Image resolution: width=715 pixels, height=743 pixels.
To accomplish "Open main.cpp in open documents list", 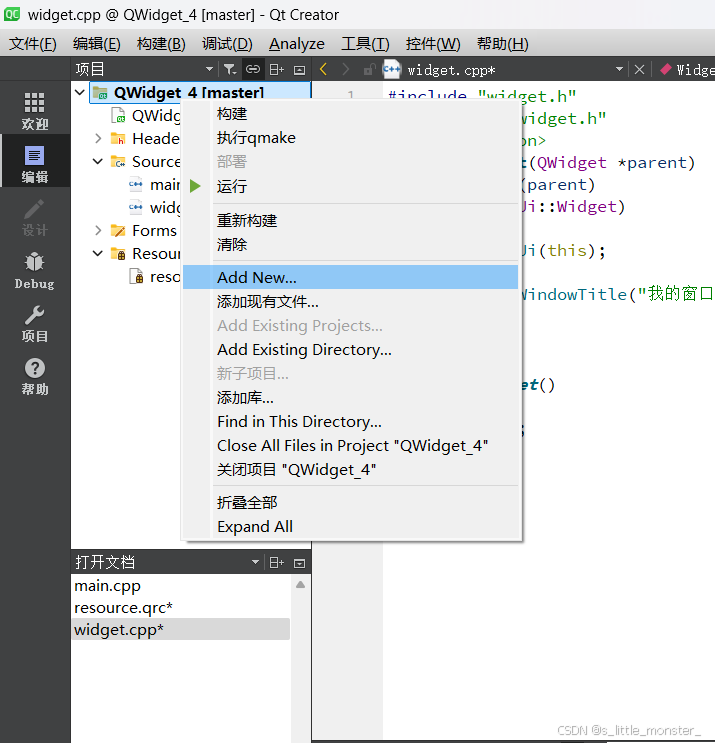I will click(x=181, y=586).
